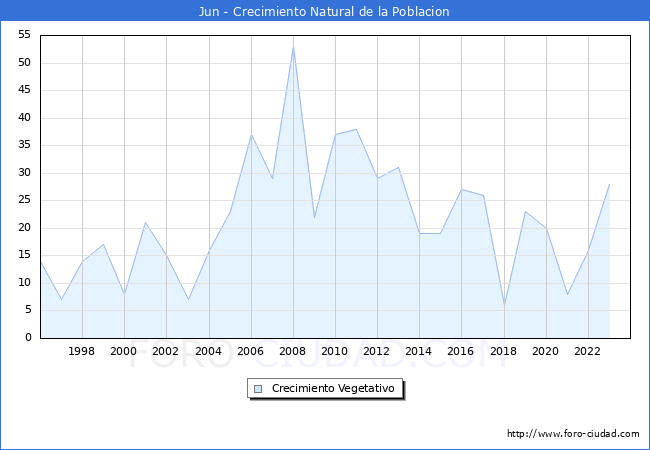Viewport: 650px width, 450px height.
Task: Click the 2012 x-axis label
Action: [x=376, y=351]
